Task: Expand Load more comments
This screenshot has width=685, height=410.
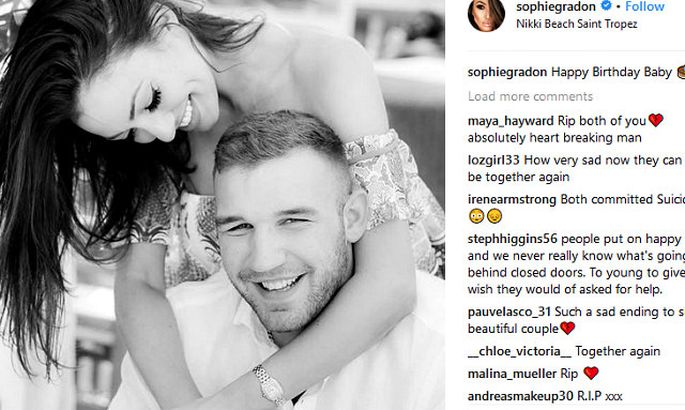Action: click(x=530, y=96)
